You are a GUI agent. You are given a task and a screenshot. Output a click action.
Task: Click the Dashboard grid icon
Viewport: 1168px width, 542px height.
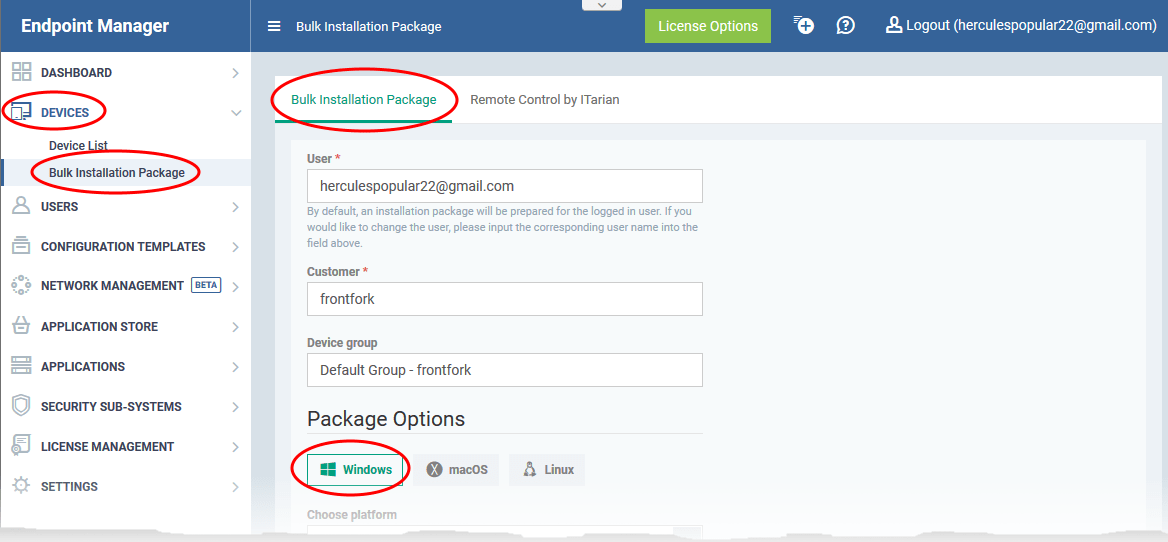pyautogui.click(x=22, y=72)
